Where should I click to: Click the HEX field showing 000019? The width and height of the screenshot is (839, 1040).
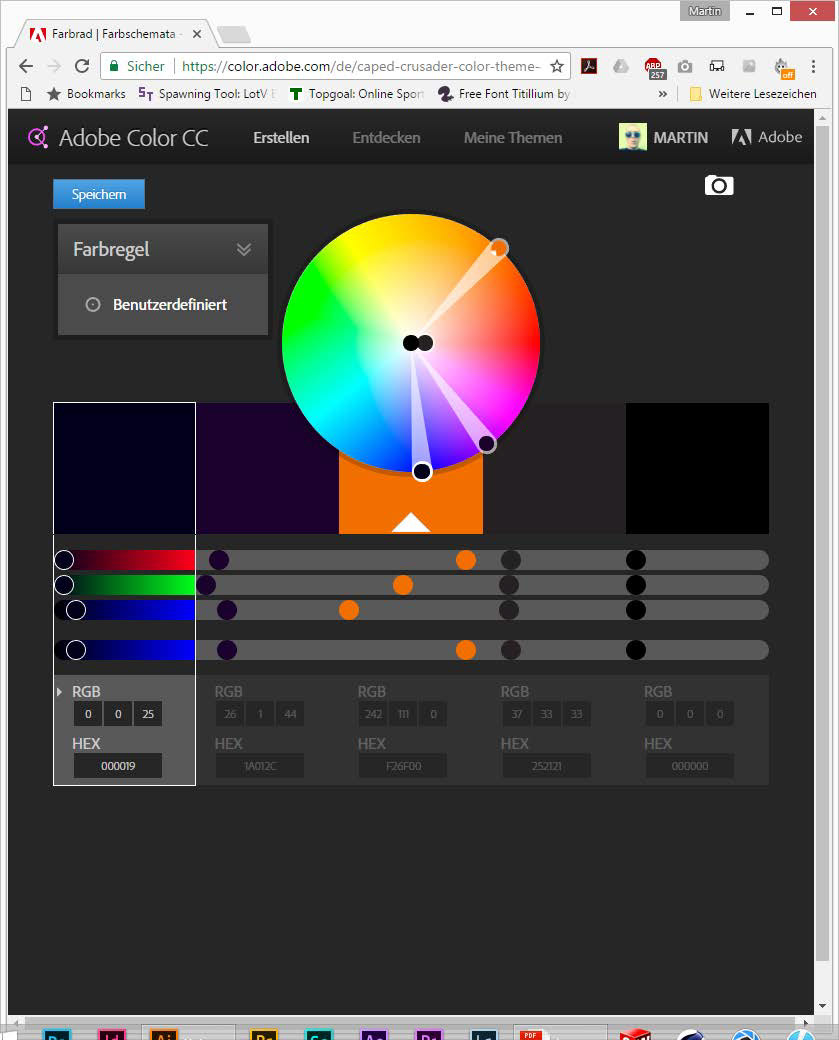117,765
